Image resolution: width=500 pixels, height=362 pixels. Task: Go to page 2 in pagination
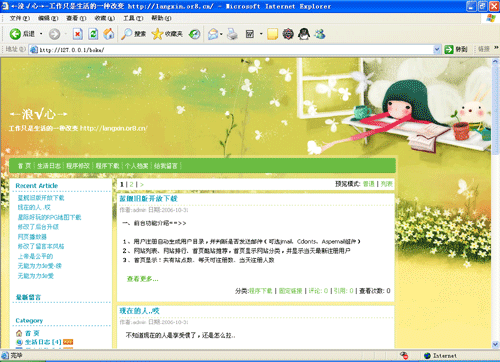click(132, 184)
